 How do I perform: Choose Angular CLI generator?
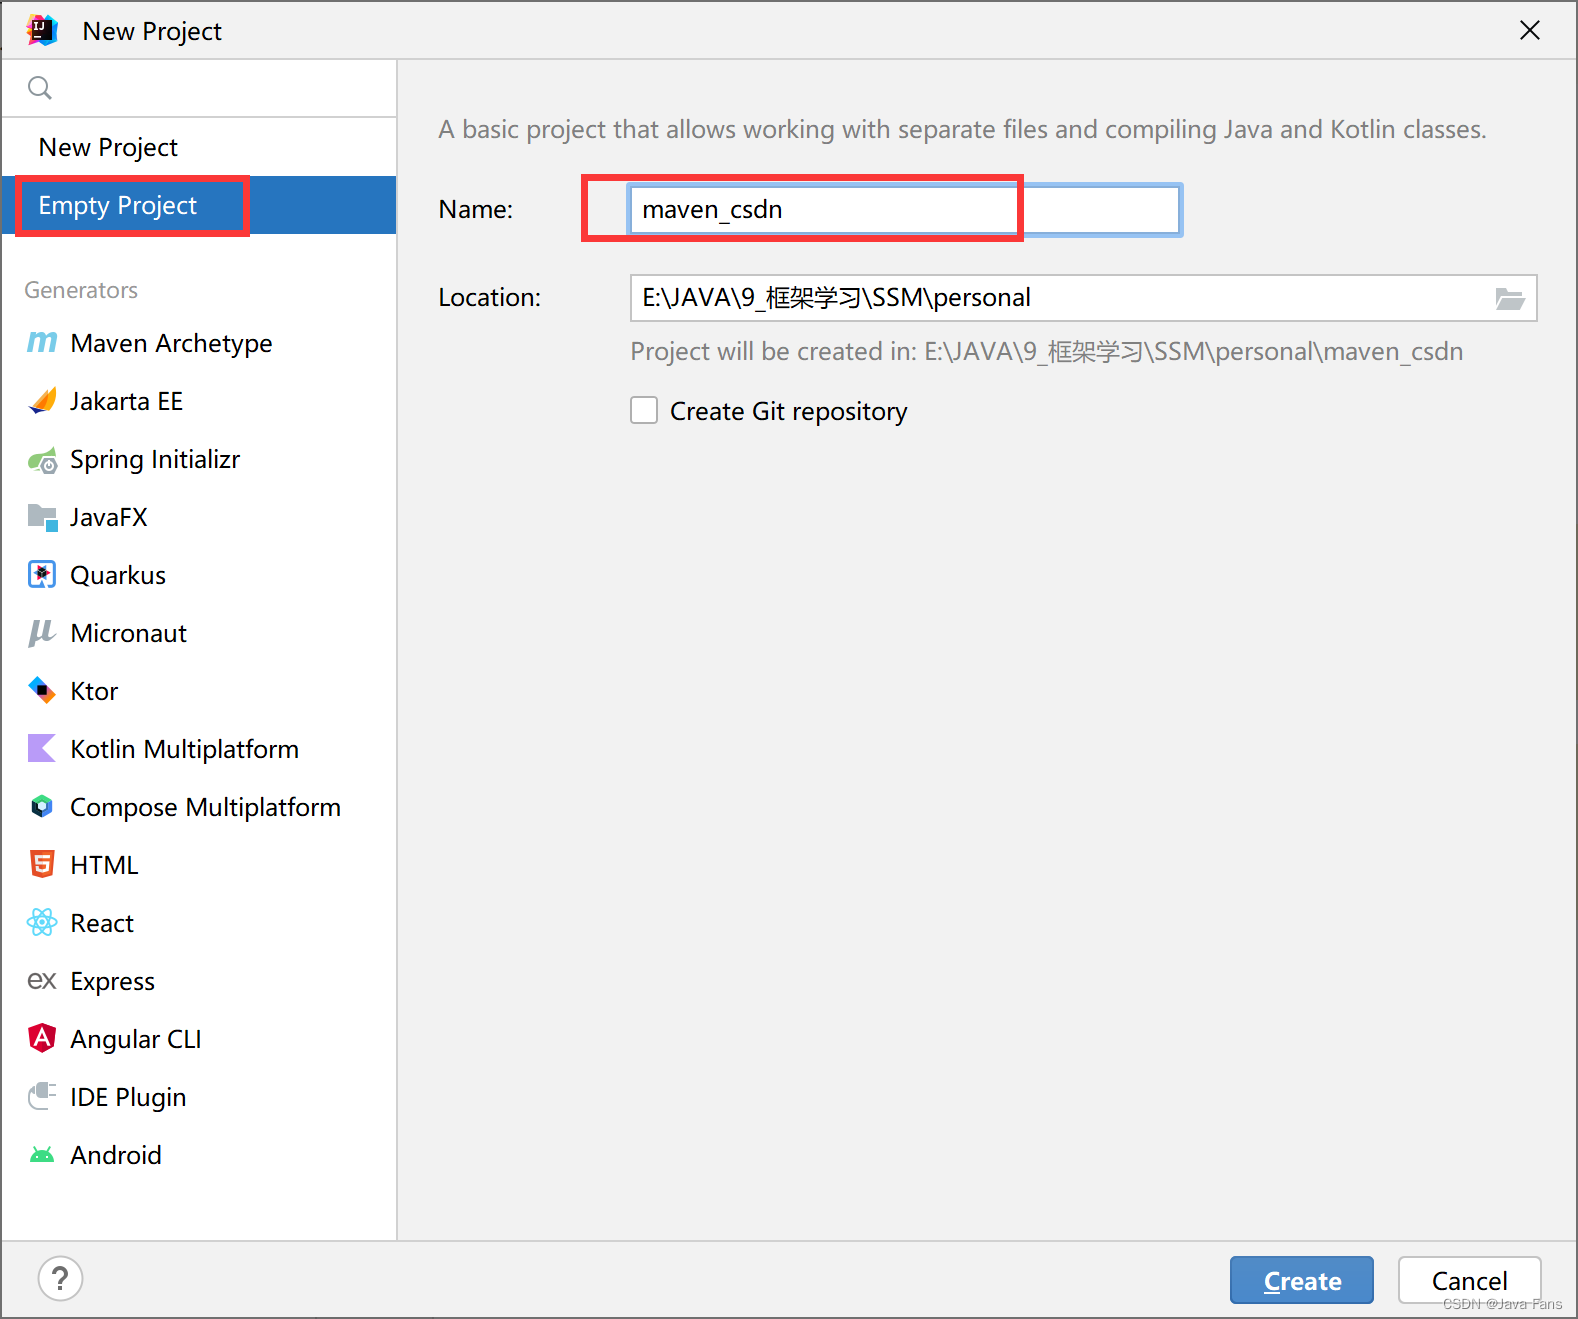pyautogui.click(x=199, y=1039)
